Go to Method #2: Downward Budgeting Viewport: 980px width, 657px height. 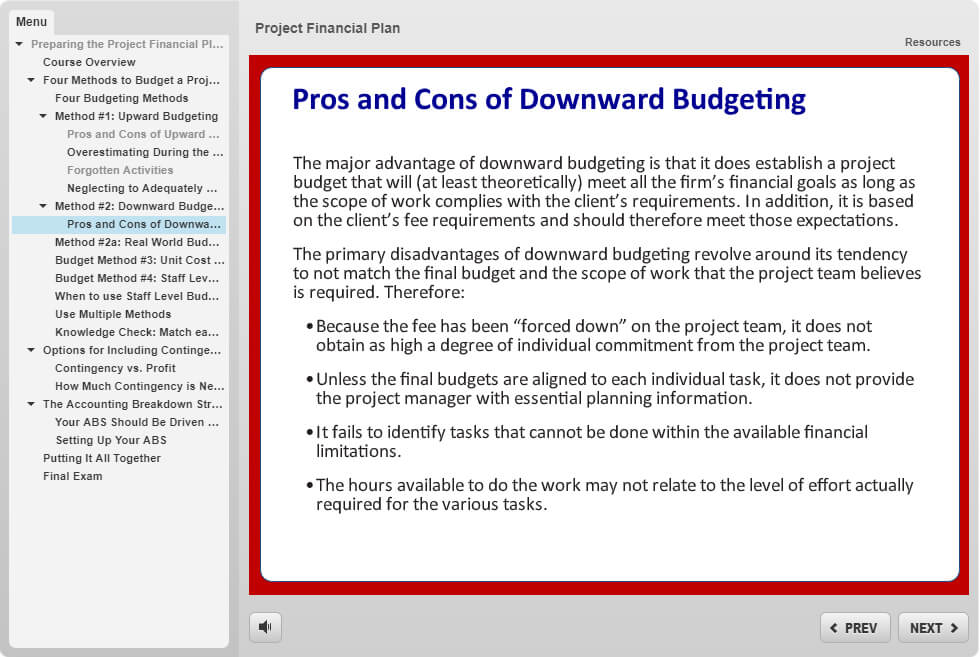click(139, 206)
